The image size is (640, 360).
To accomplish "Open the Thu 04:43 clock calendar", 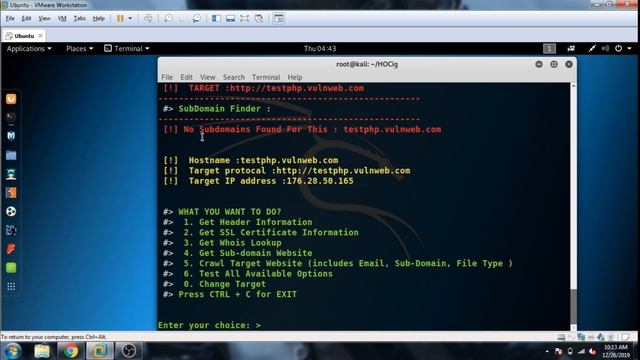I will [x=320, y=49].
